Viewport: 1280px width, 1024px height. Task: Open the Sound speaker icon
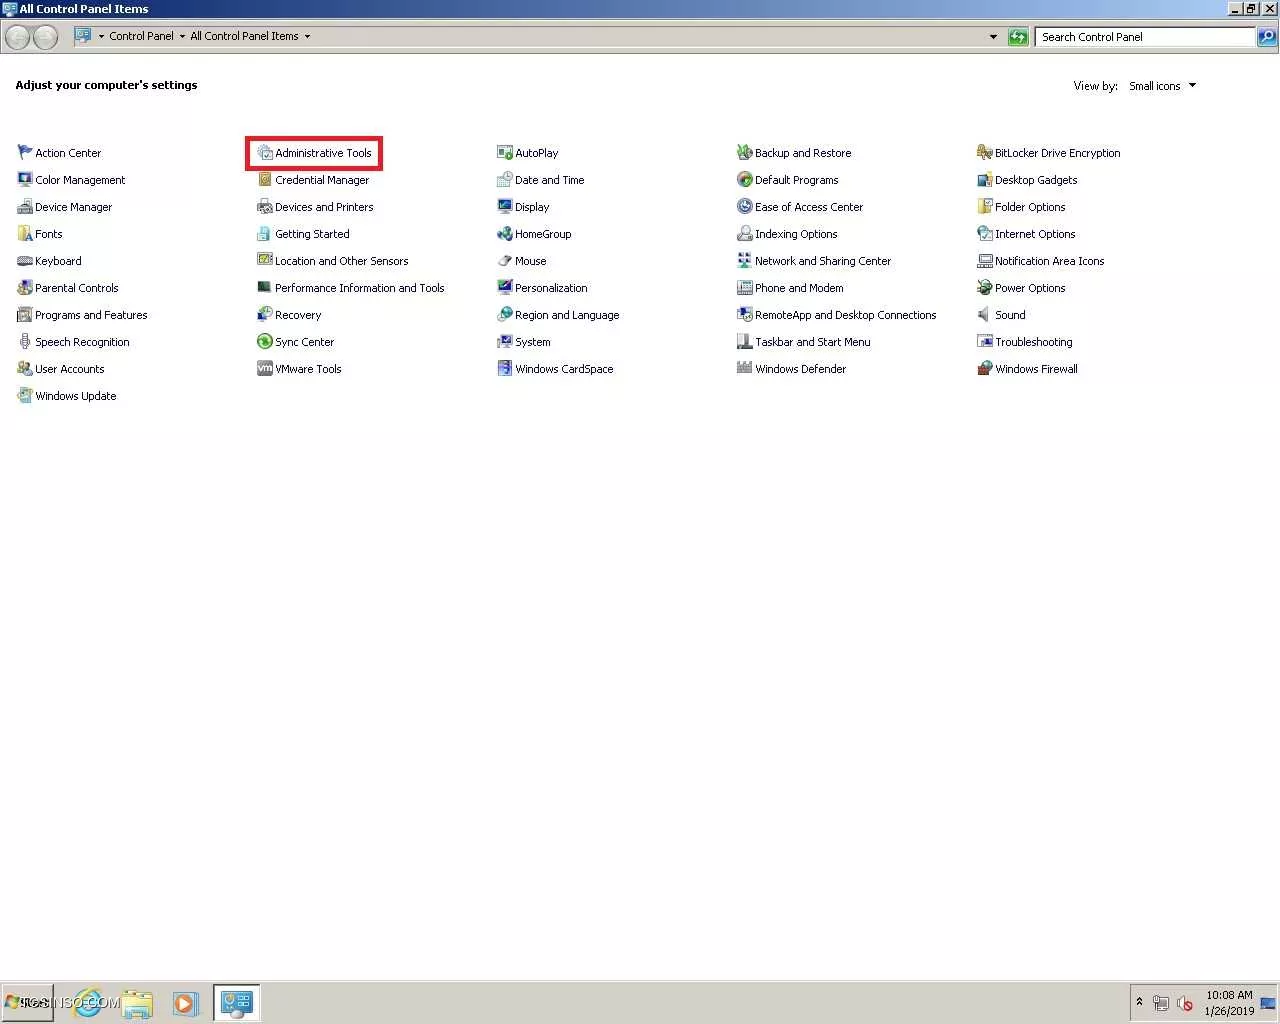(985, 314)
